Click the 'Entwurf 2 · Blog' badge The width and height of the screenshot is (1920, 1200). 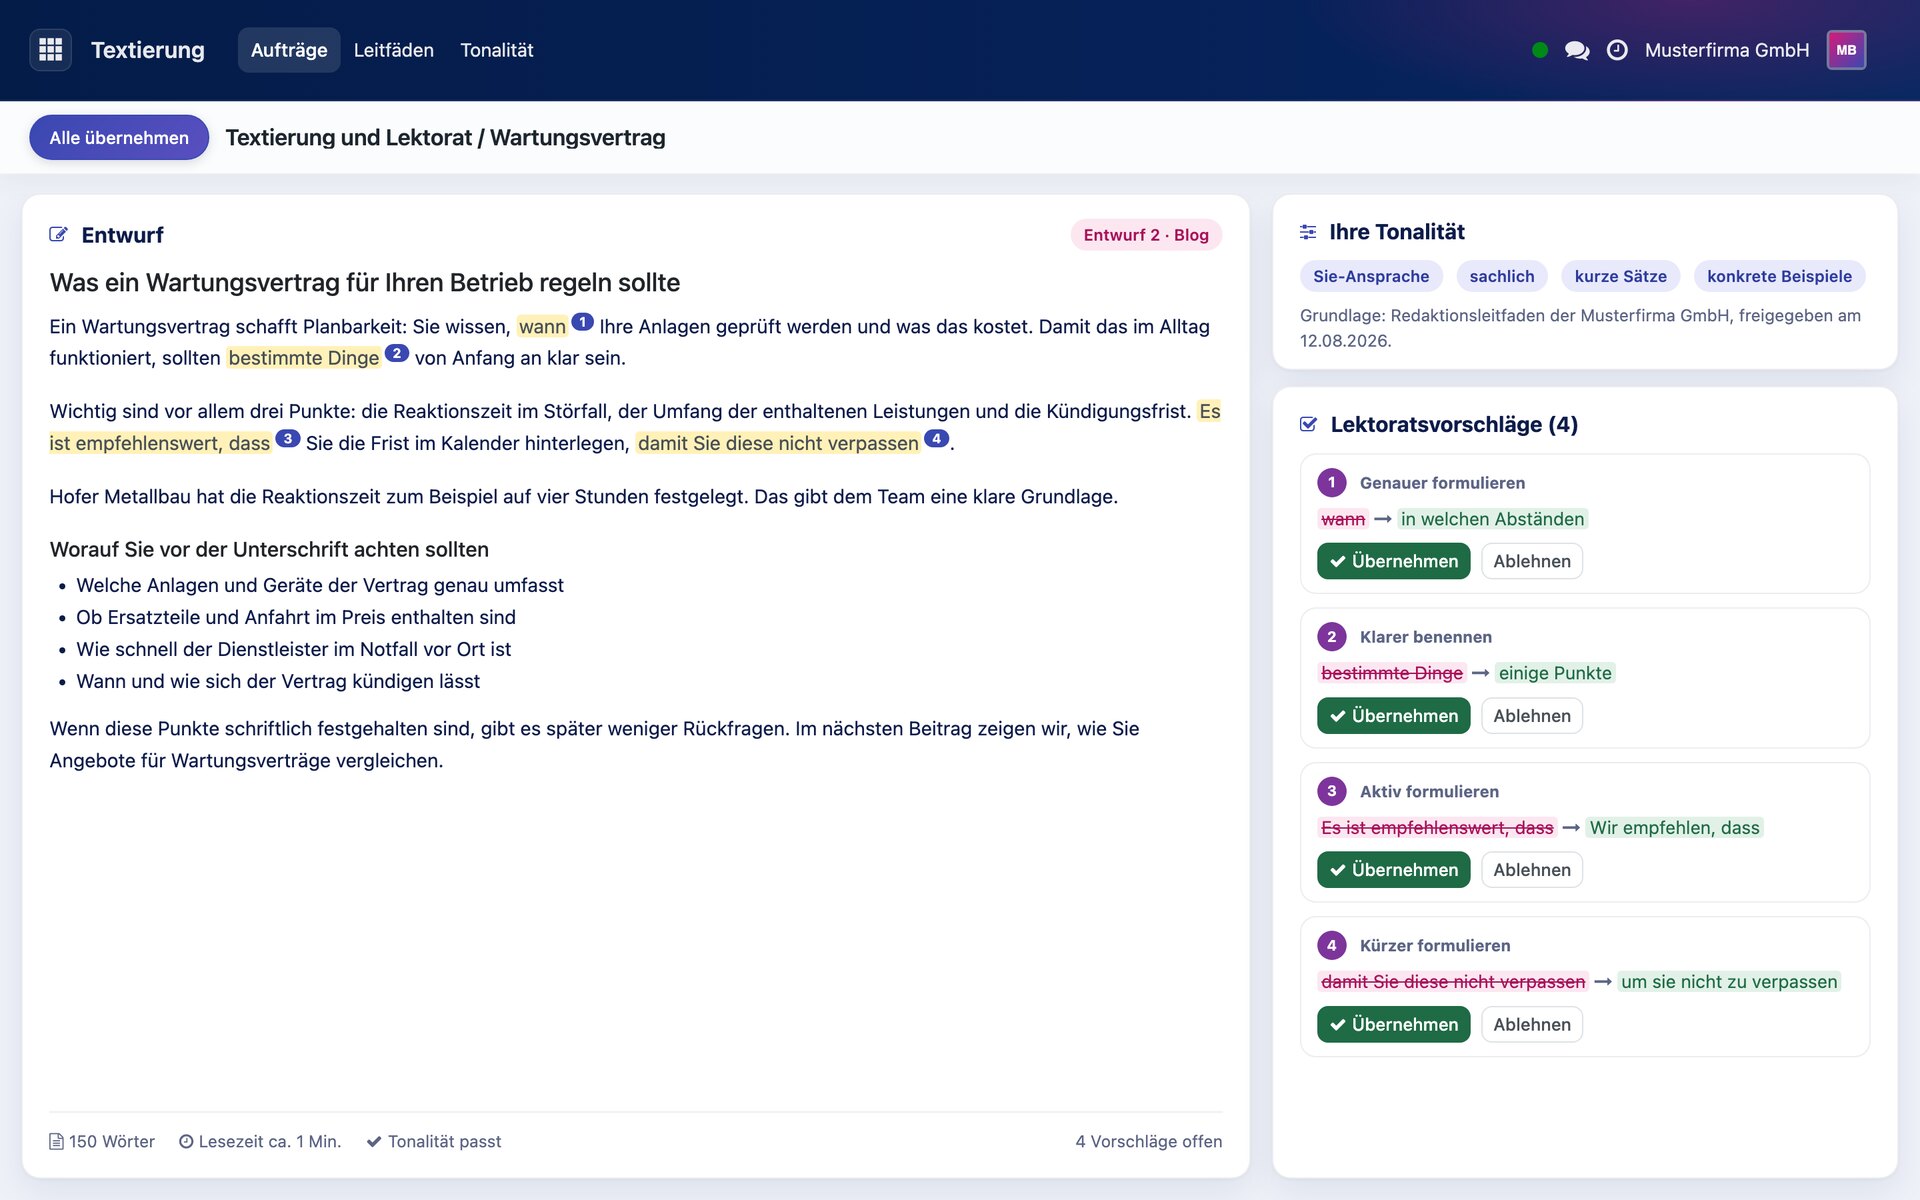[1146, 235]
